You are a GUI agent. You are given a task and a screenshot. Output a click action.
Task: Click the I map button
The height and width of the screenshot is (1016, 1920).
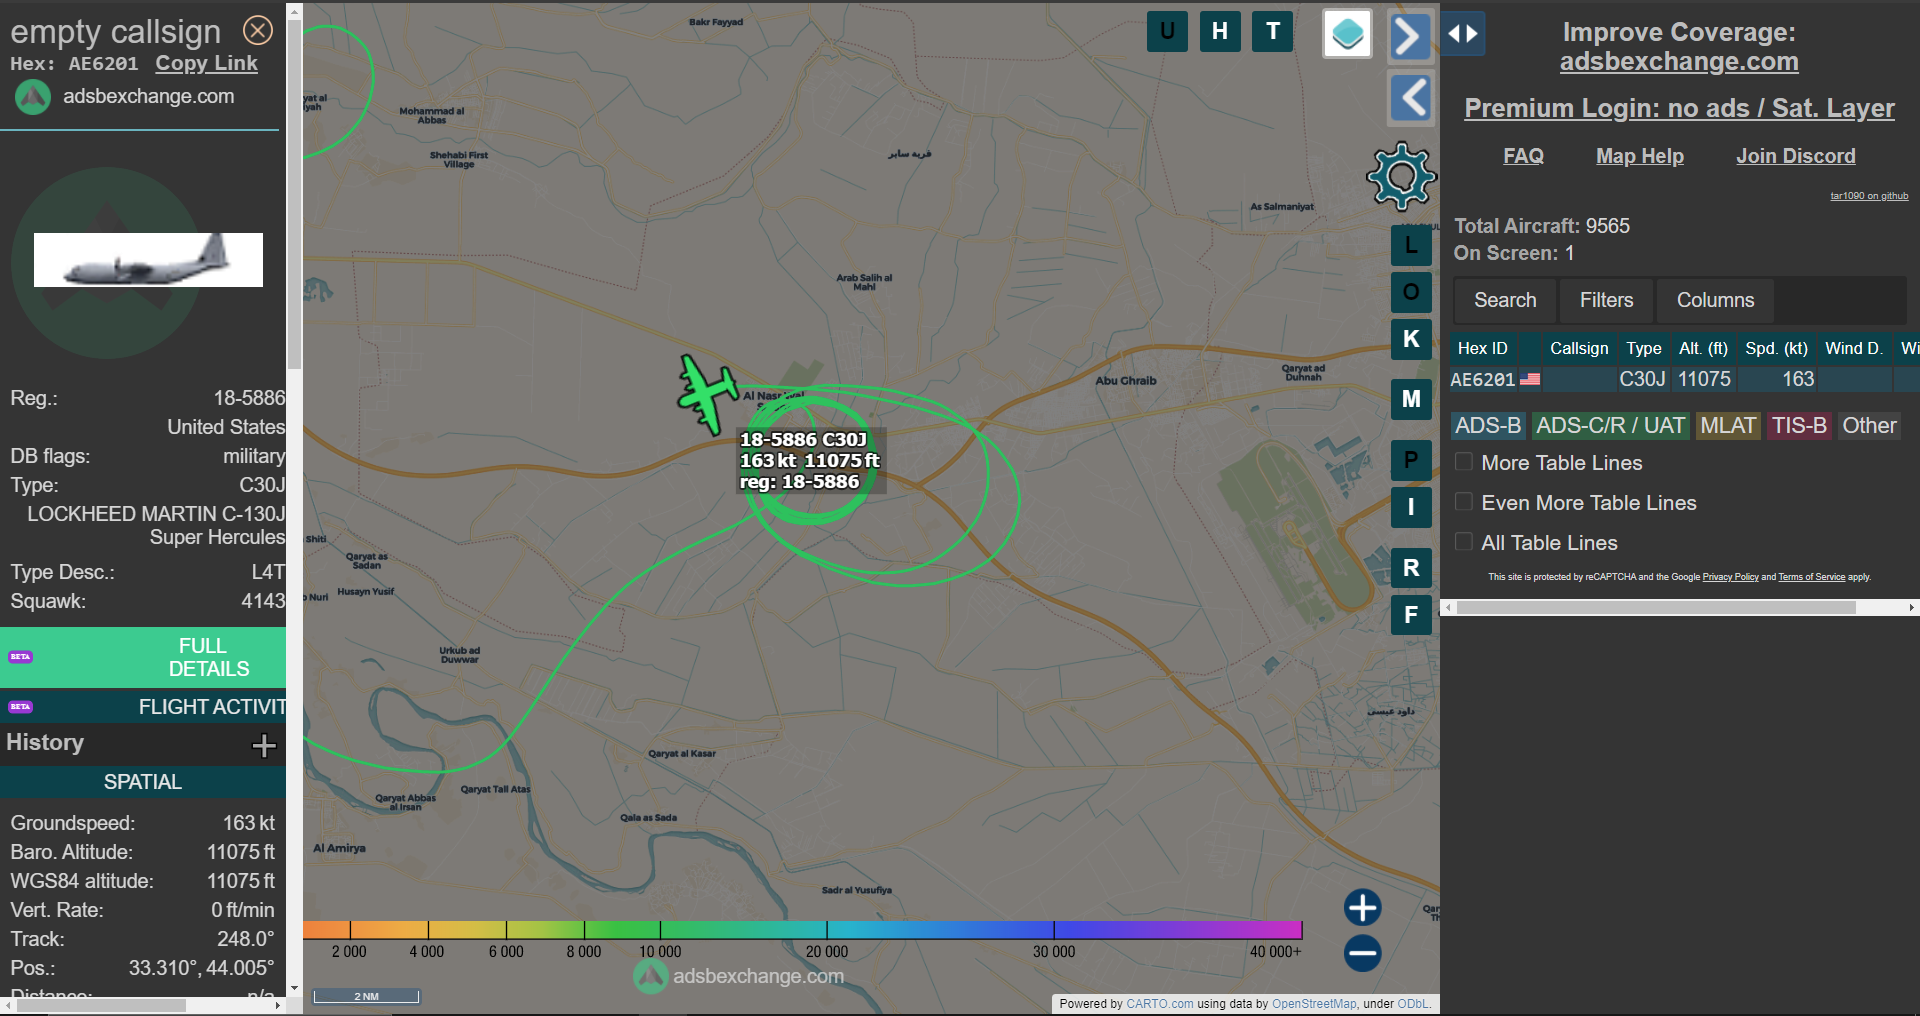pyautogui.click(x=1411, y=507)
